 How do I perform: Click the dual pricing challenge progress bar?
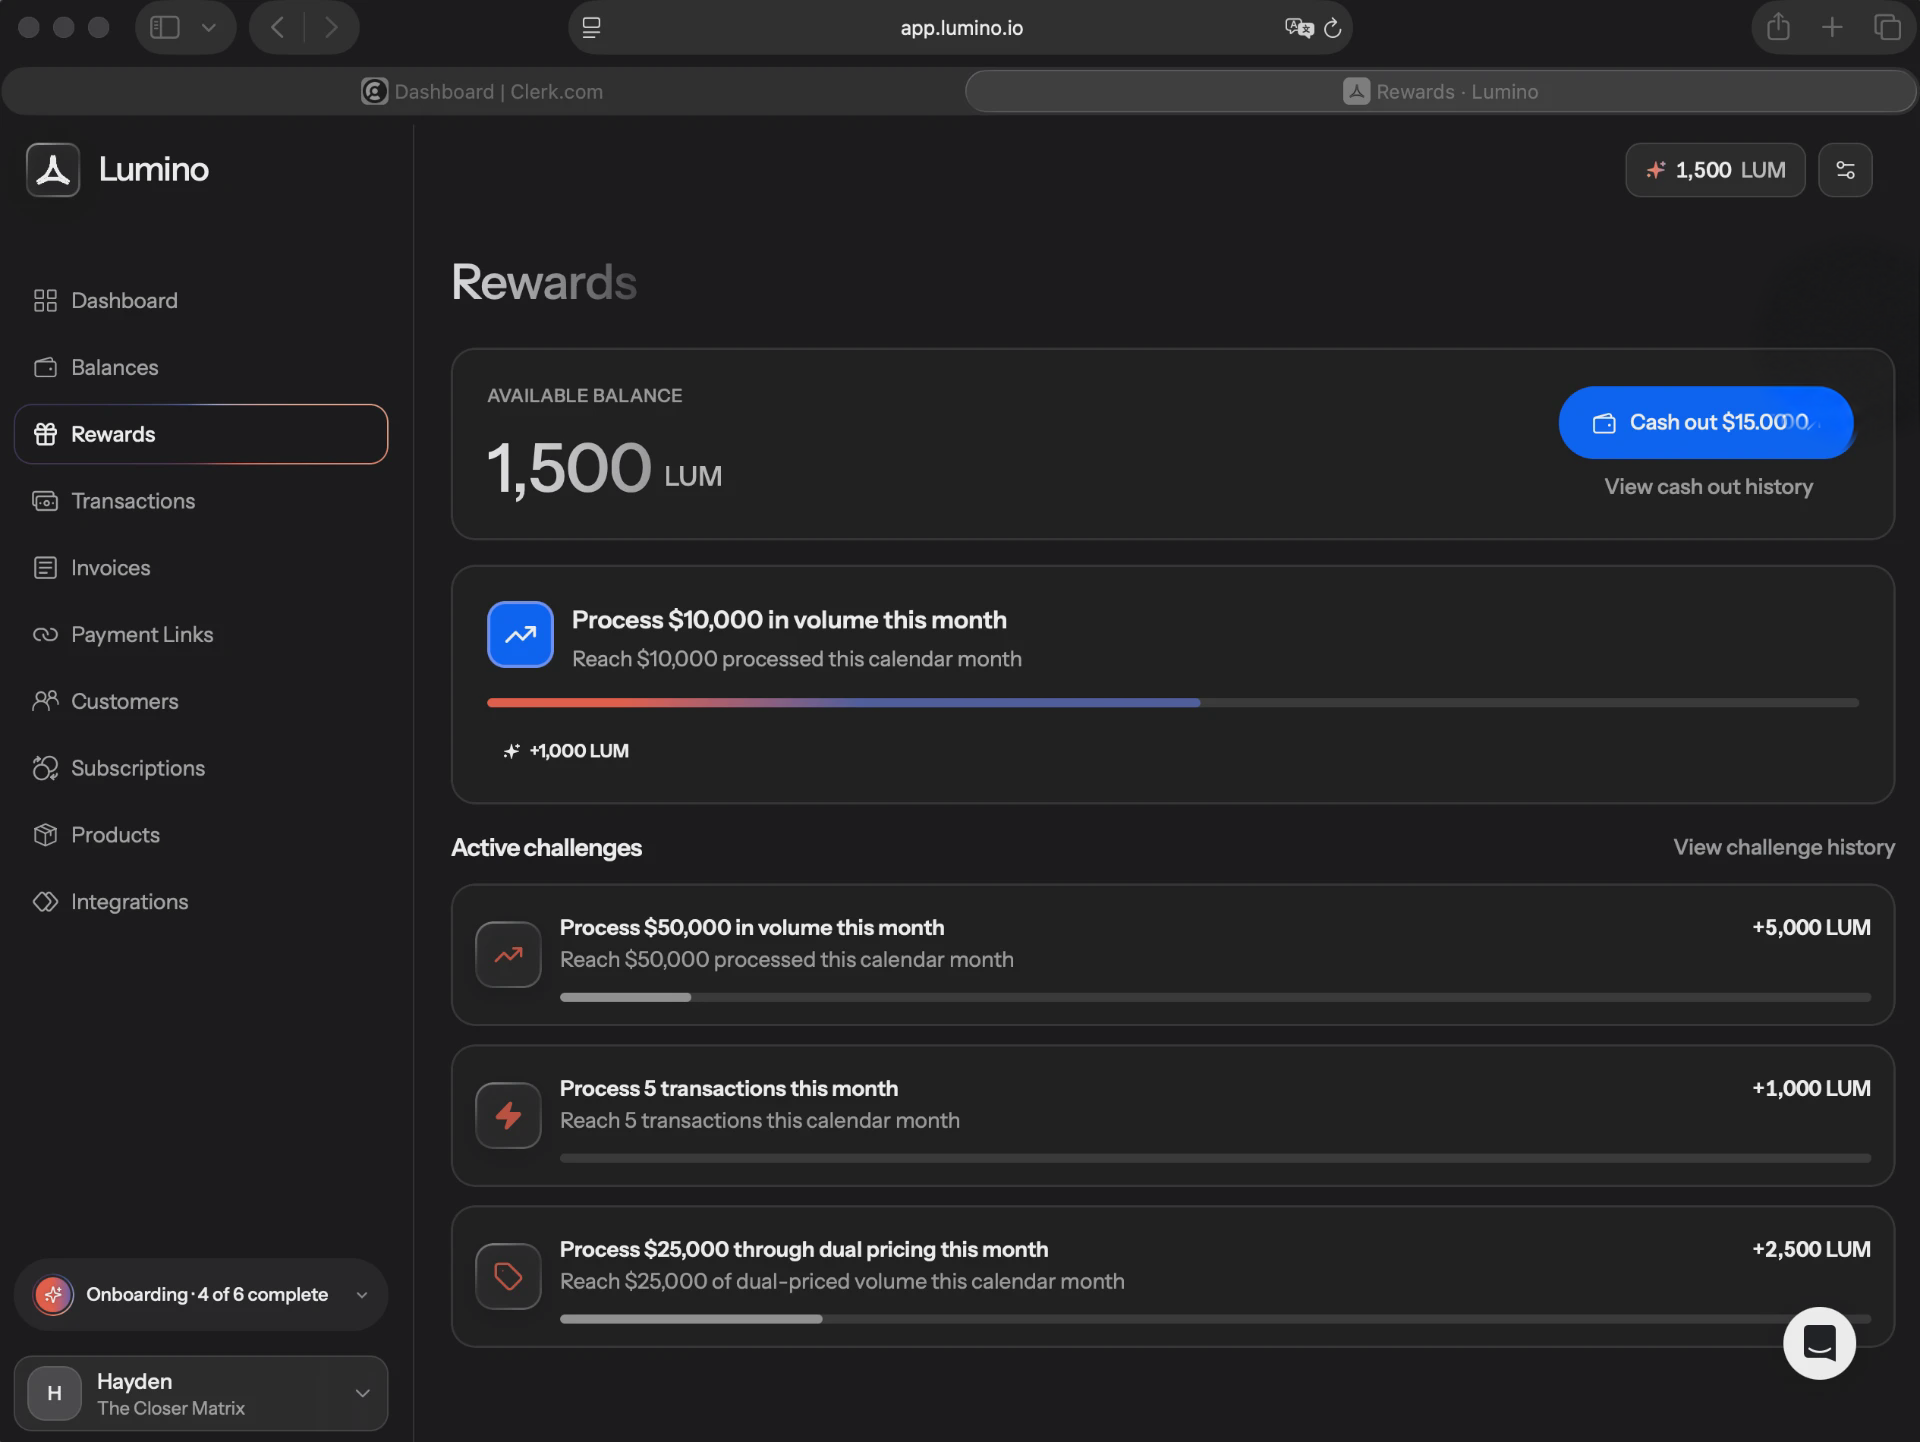(1215, 1319)
